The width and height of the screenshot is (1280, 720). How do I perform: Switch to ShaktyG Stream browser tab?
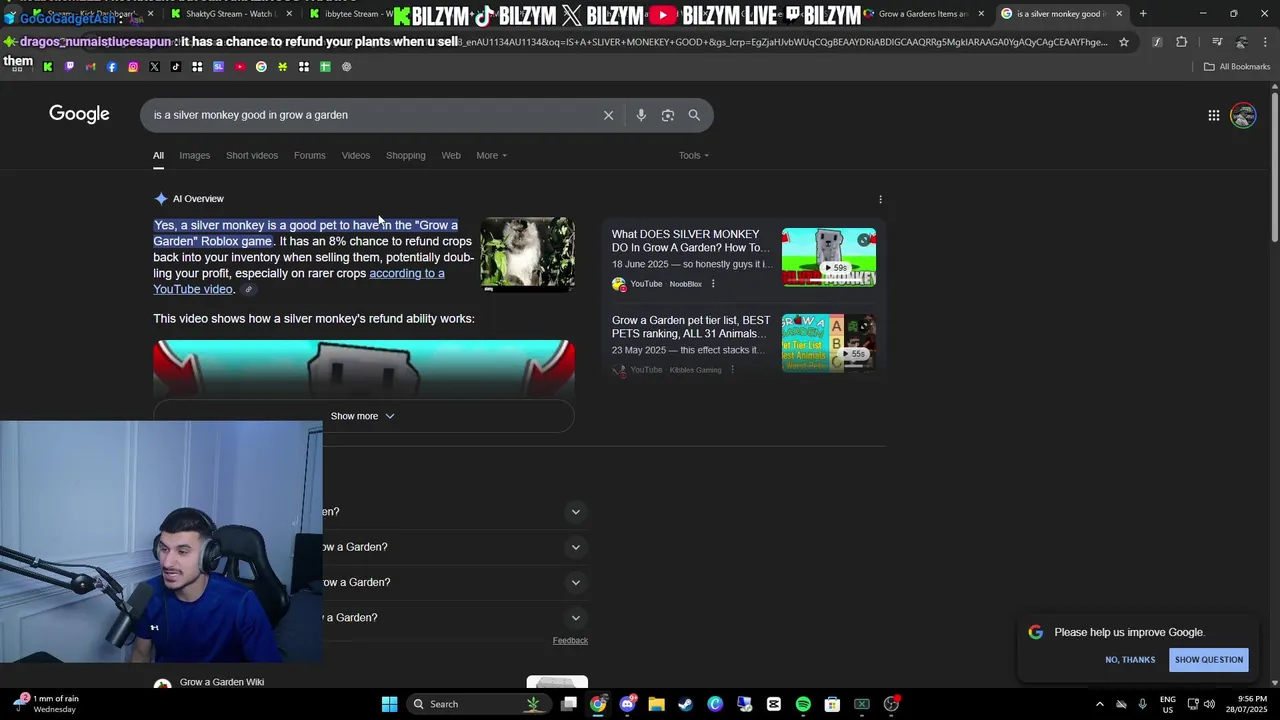pos(230,14)
